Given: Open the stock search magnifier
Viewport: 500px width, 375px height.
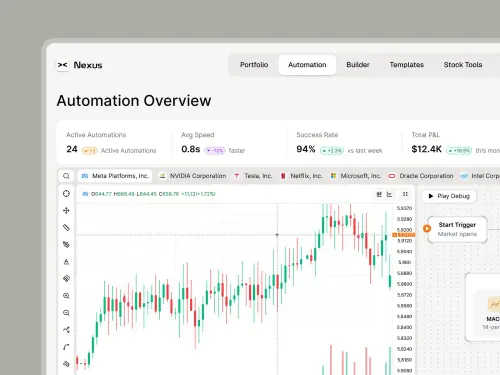Looking at the screenshot, I should pyautogui.click(x=66, y=176).
